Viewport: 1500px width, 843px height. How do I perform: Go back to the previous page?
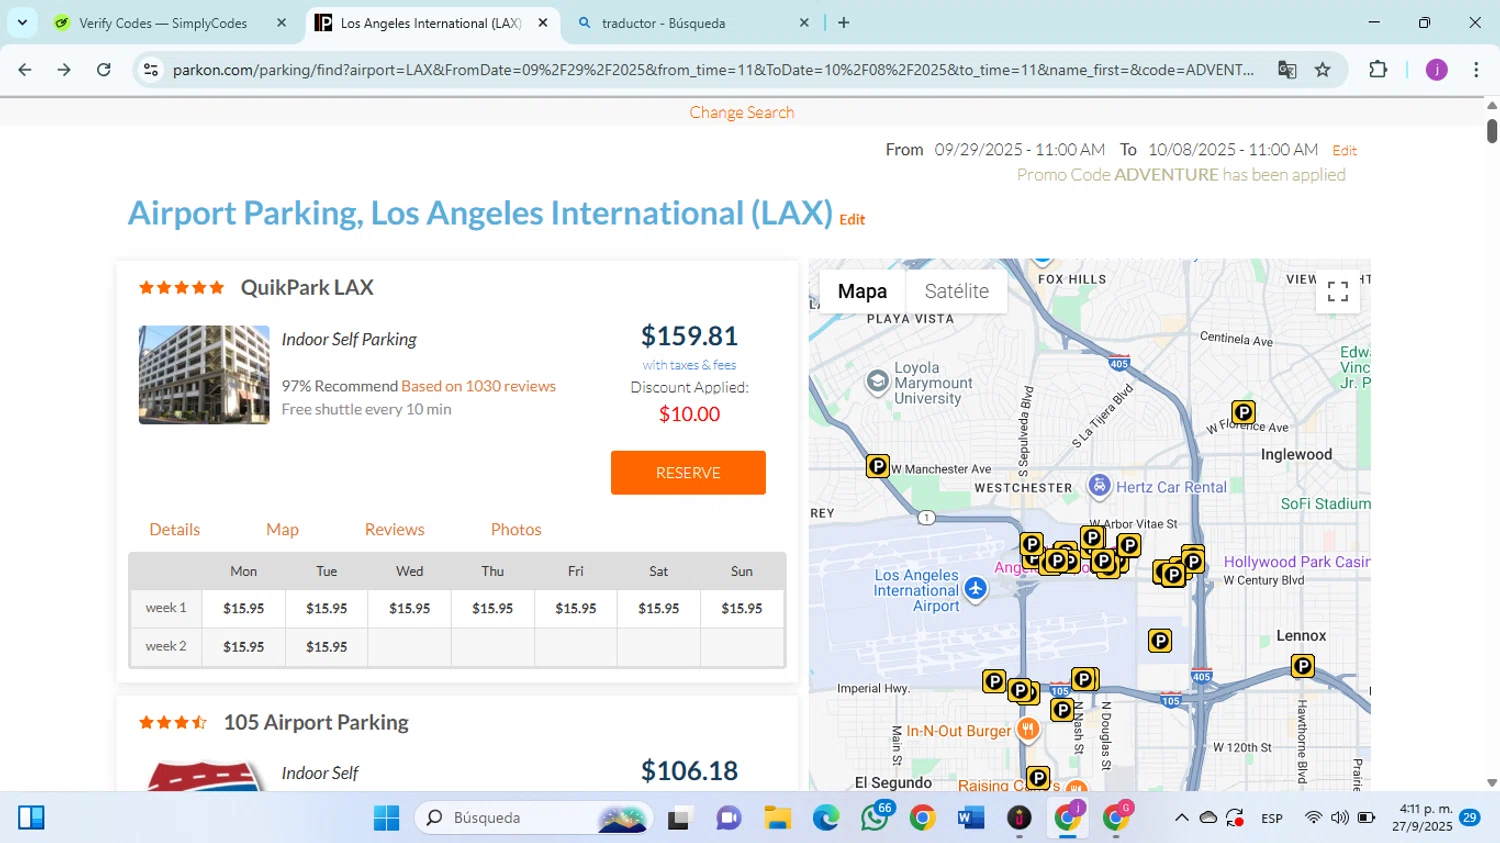[x=25, y=70]
